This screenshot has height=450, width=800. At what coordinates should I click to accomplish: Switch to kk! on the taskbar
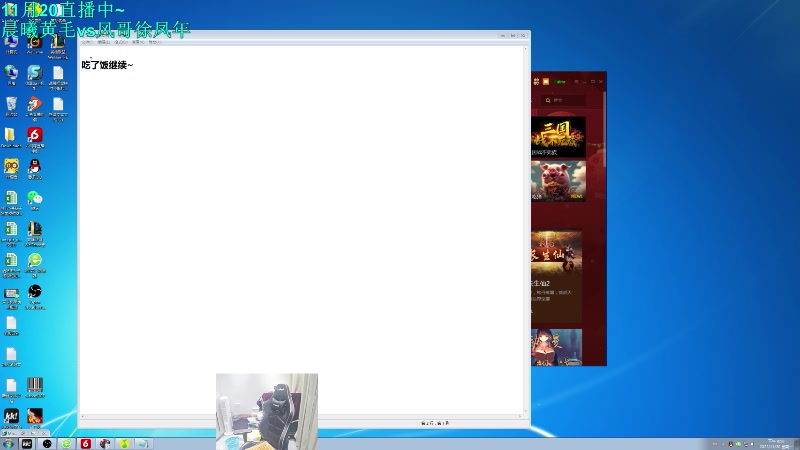click(x=27, y=444)
